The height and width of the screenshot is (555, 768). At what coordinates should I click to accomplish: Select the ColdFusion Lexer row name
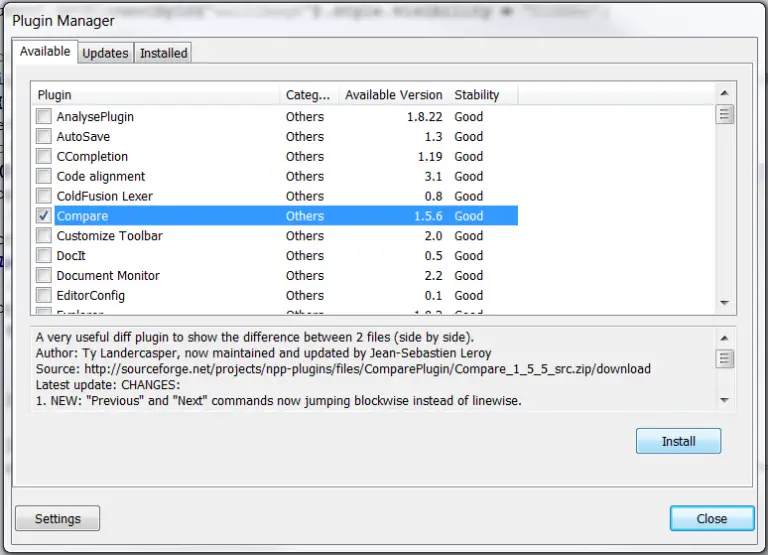click(105, 196)
